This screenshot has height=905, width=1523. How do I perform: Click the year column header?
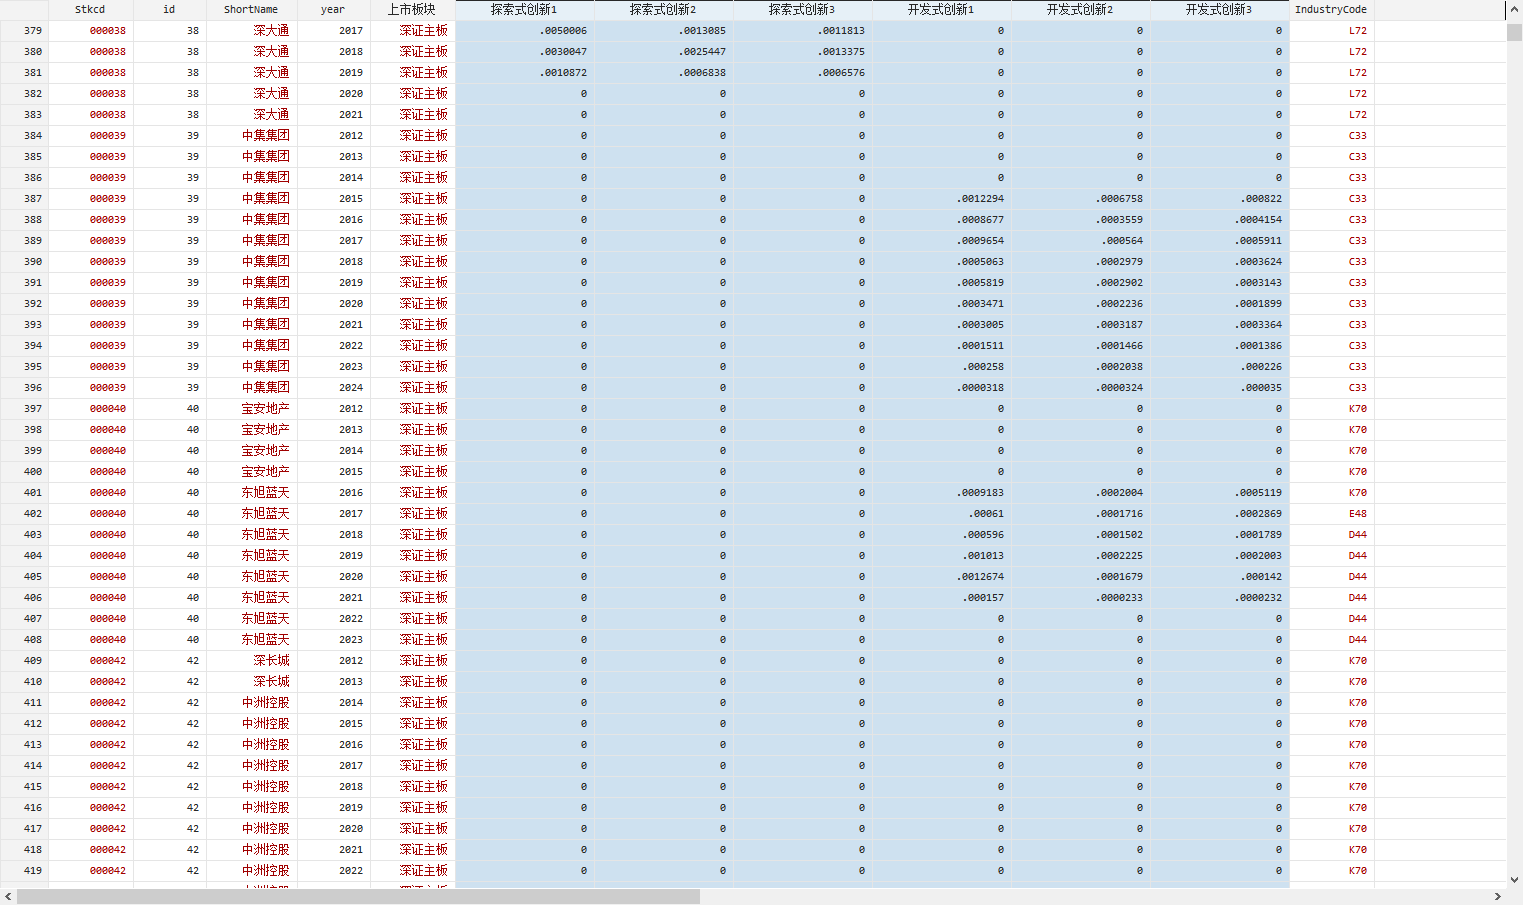coord(333,10)
